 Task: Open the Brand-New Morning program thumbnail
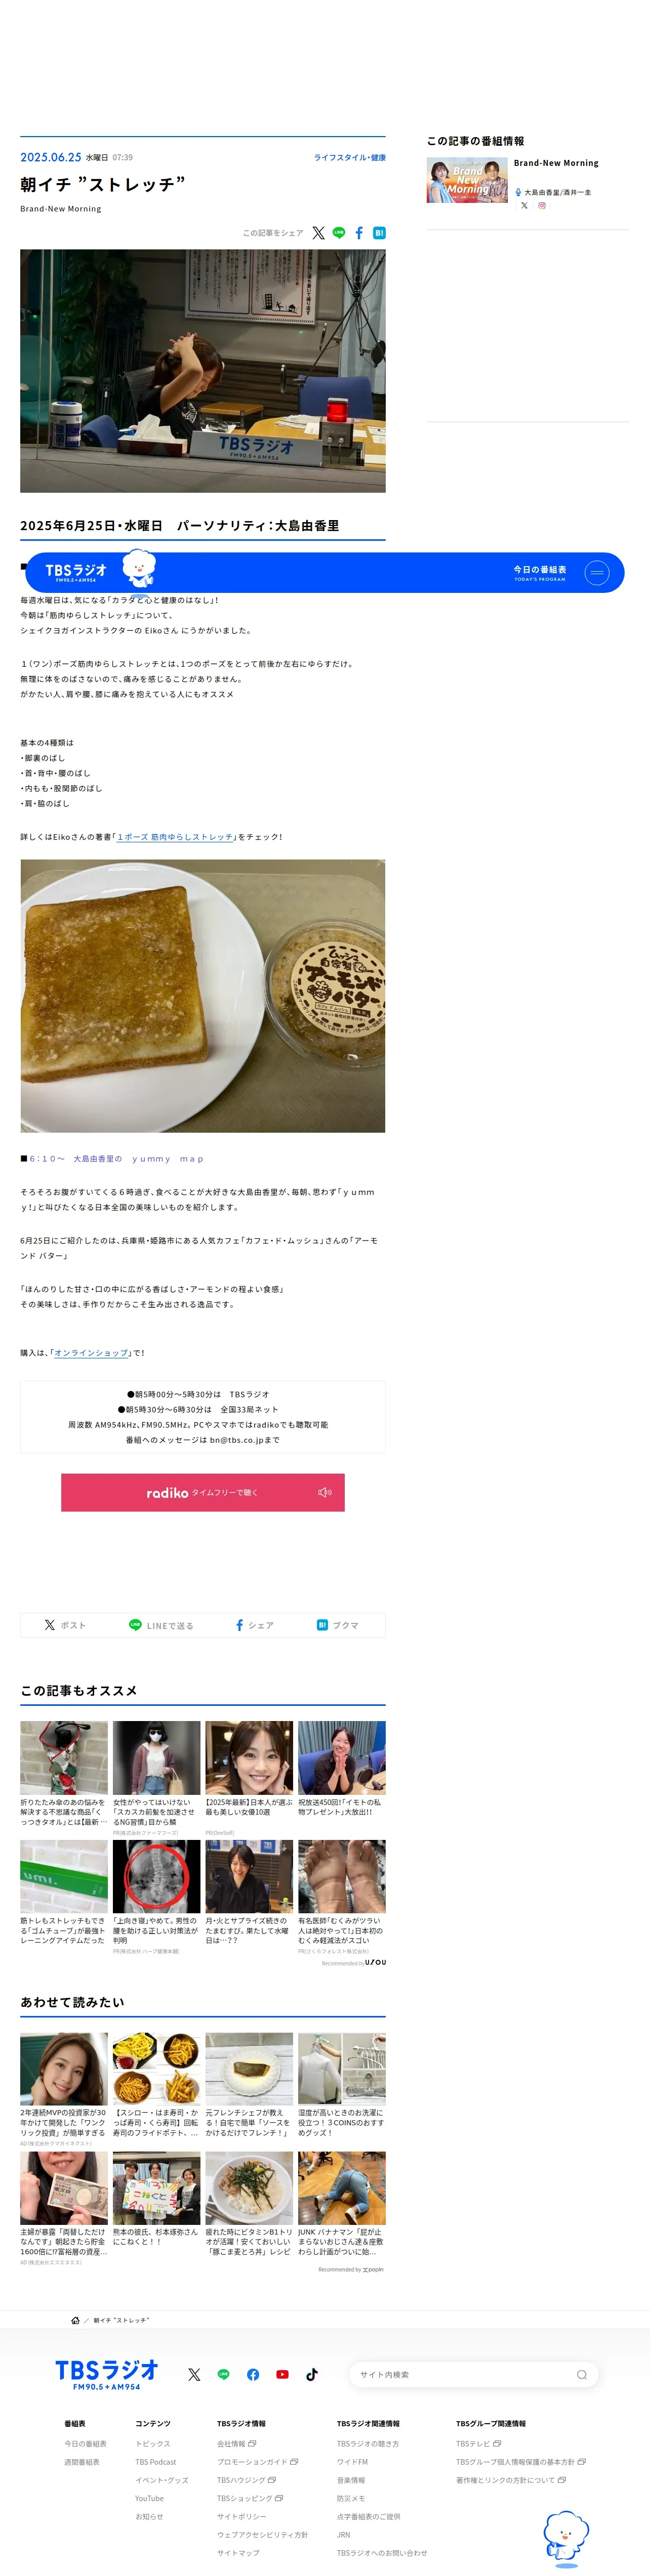click(x=467, y=180)
